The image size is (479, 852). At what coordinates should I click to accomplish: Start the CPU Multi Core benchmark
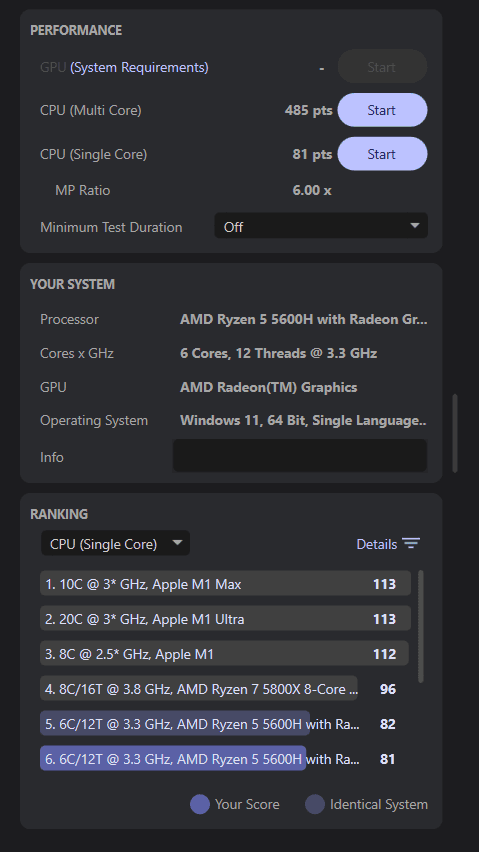(x=382, y=110)
